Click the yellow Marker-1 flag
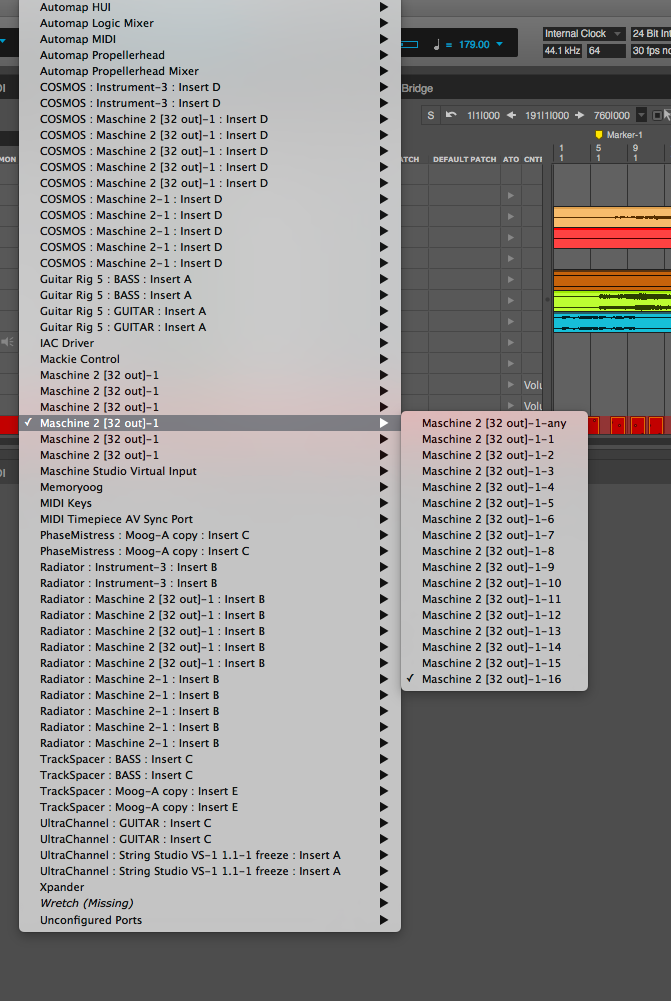This screenshot has width=671, height=1001. 598,135
